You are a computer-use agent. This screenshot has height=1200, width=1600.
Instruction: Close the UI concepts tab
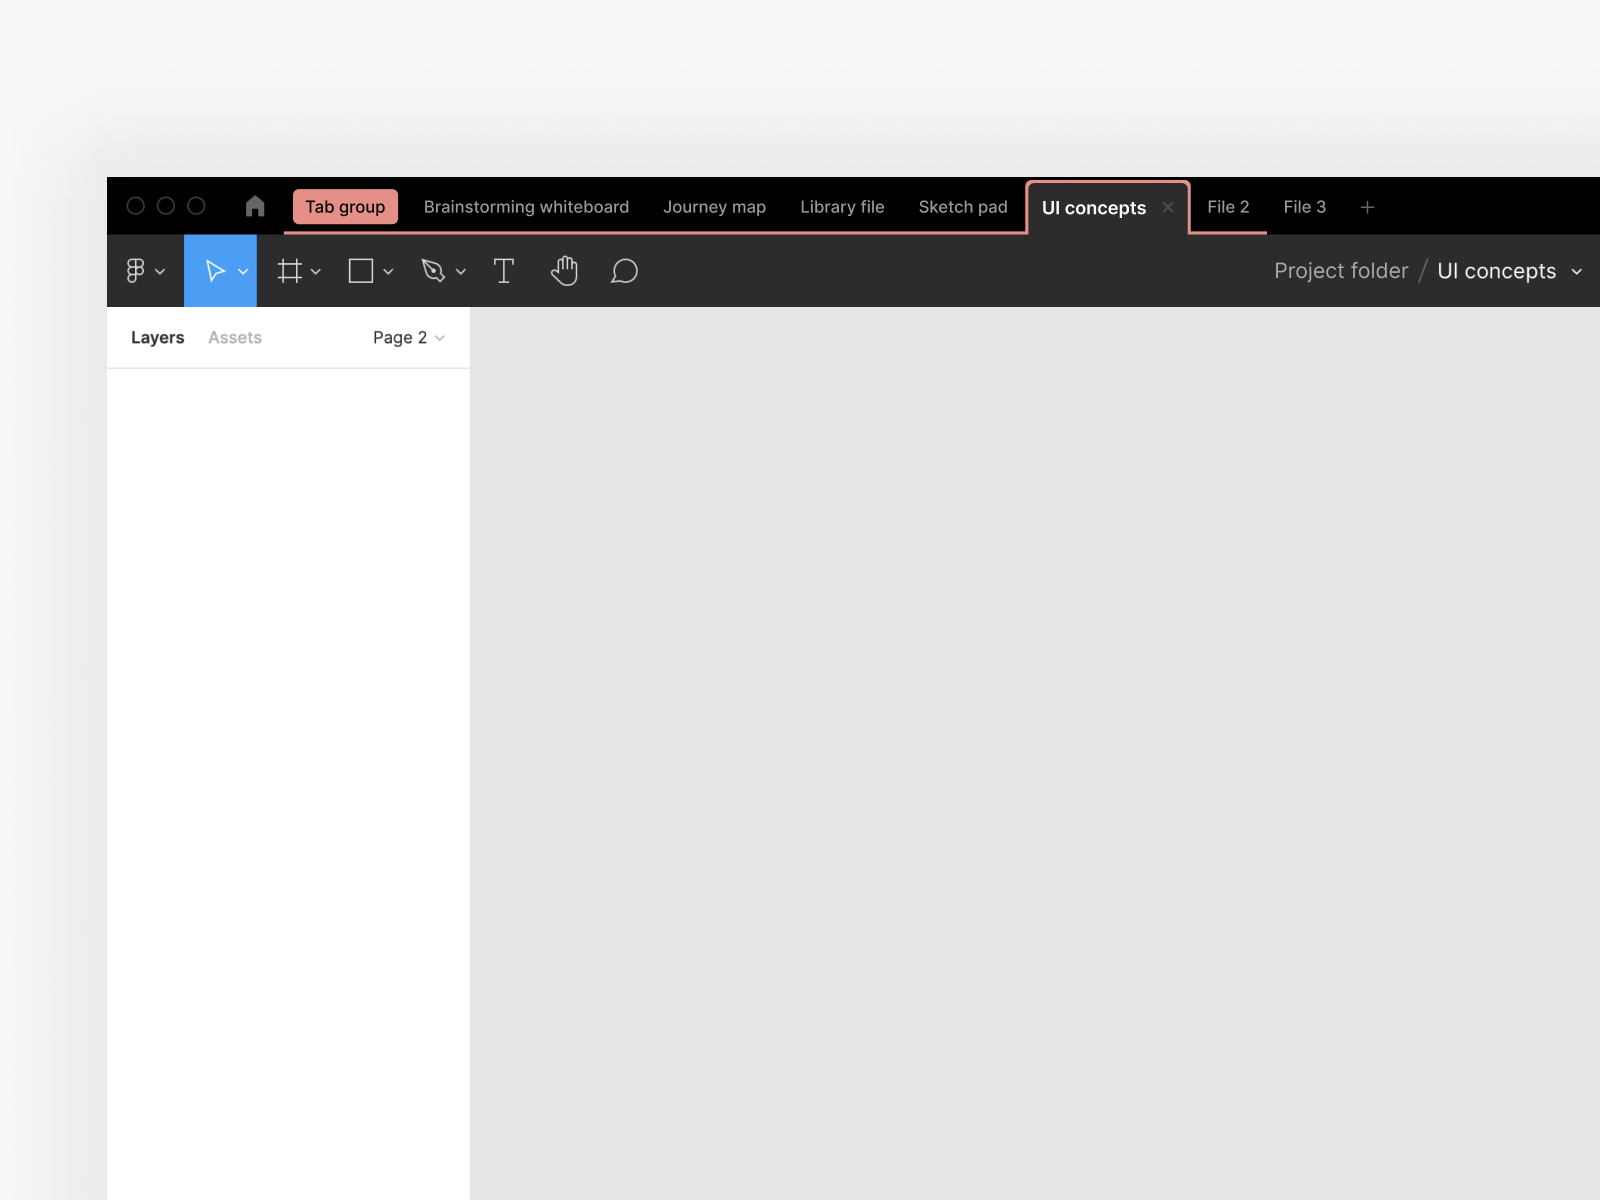[x=1167, y=208]
